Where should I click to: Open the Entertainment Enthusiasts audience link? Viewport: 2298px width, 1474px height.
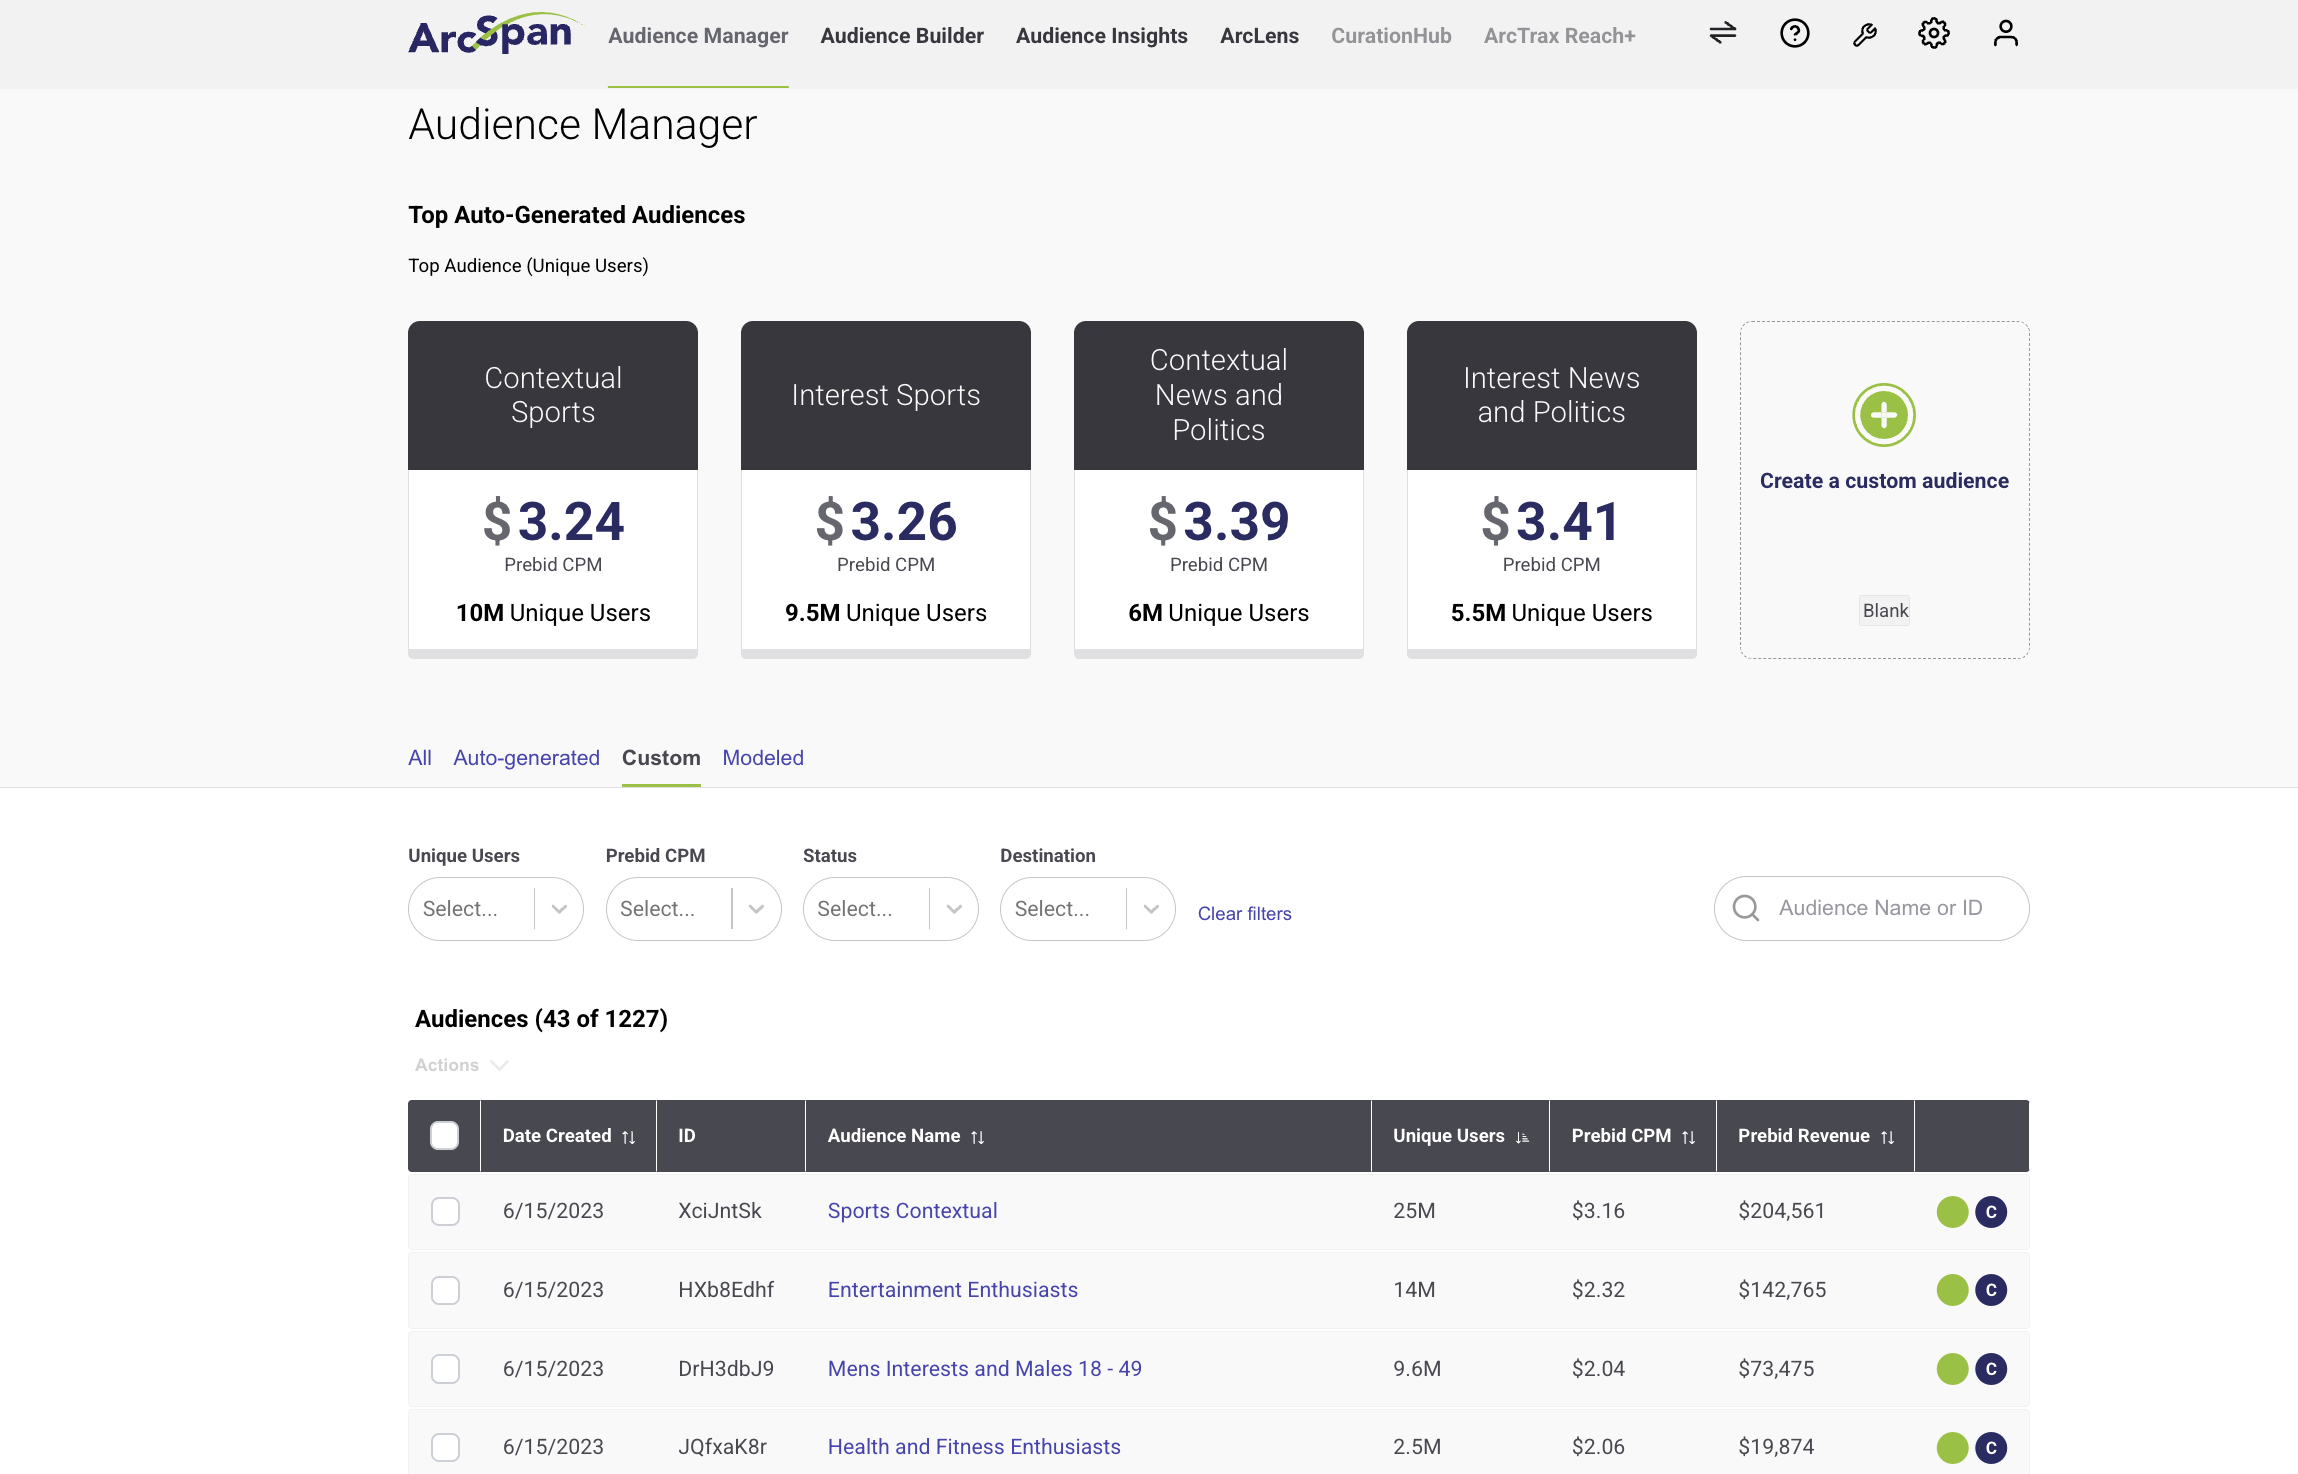[952, 1290]
